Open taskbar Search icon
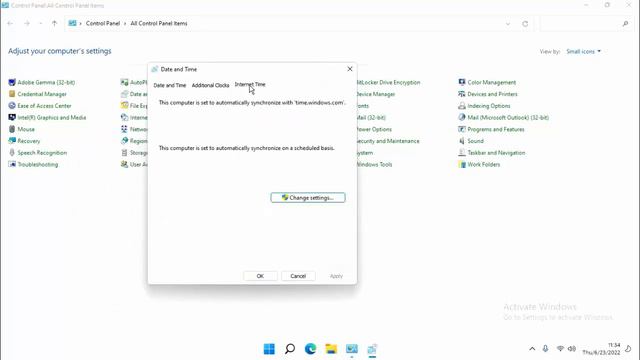The image size is (640, 360). pos(290,349)
